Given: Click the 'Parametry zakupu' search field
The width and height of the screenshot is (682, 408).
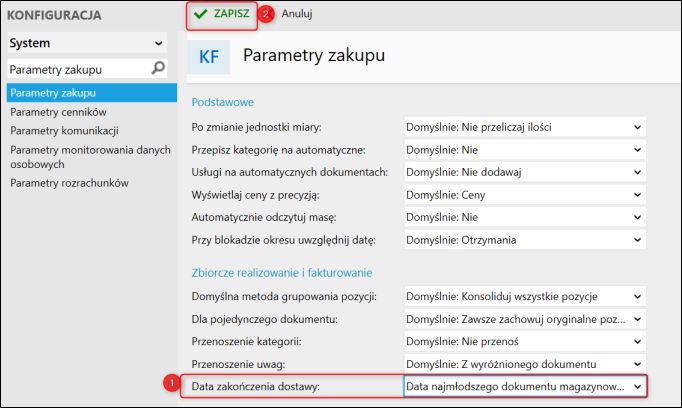Looking at the screenshot, I should (80, 69).
